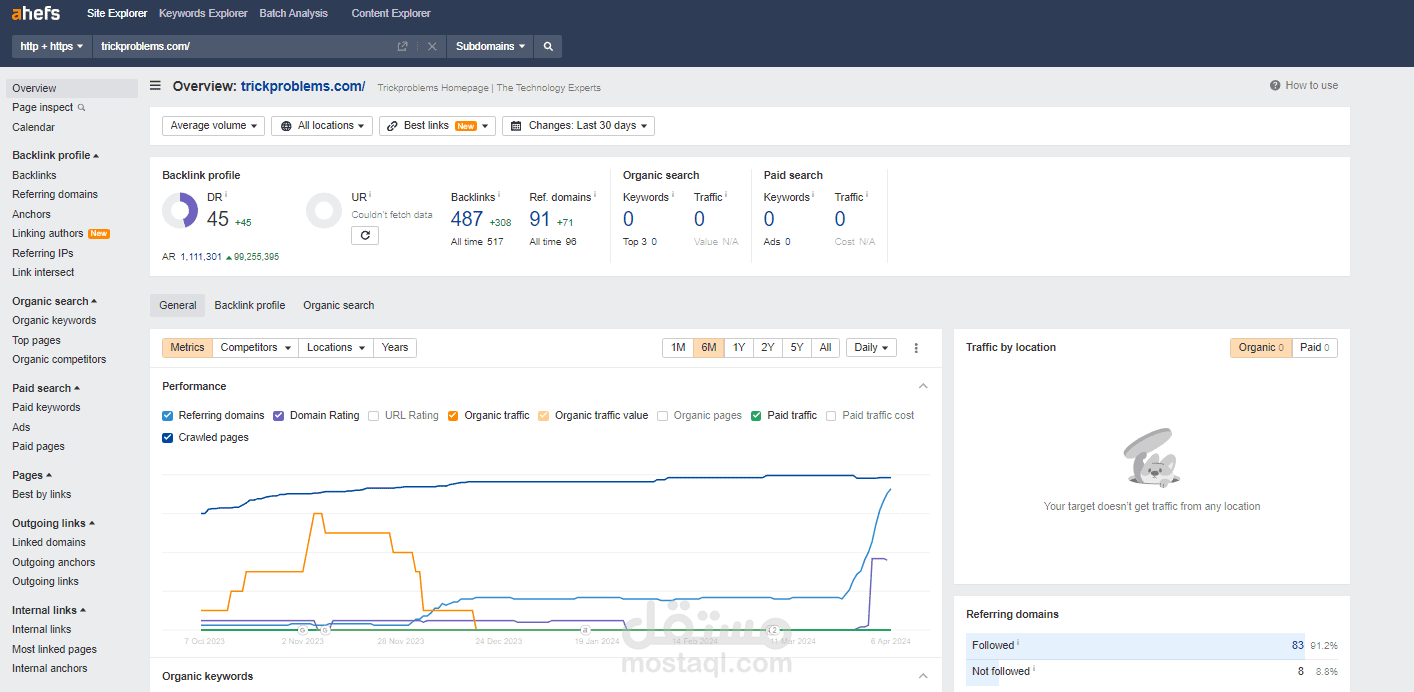Click the 'a' annotation marker near 19 Jan 2024
This screenshot has width=1414, height=692.
pyautogui.click(x=586, y=630)
